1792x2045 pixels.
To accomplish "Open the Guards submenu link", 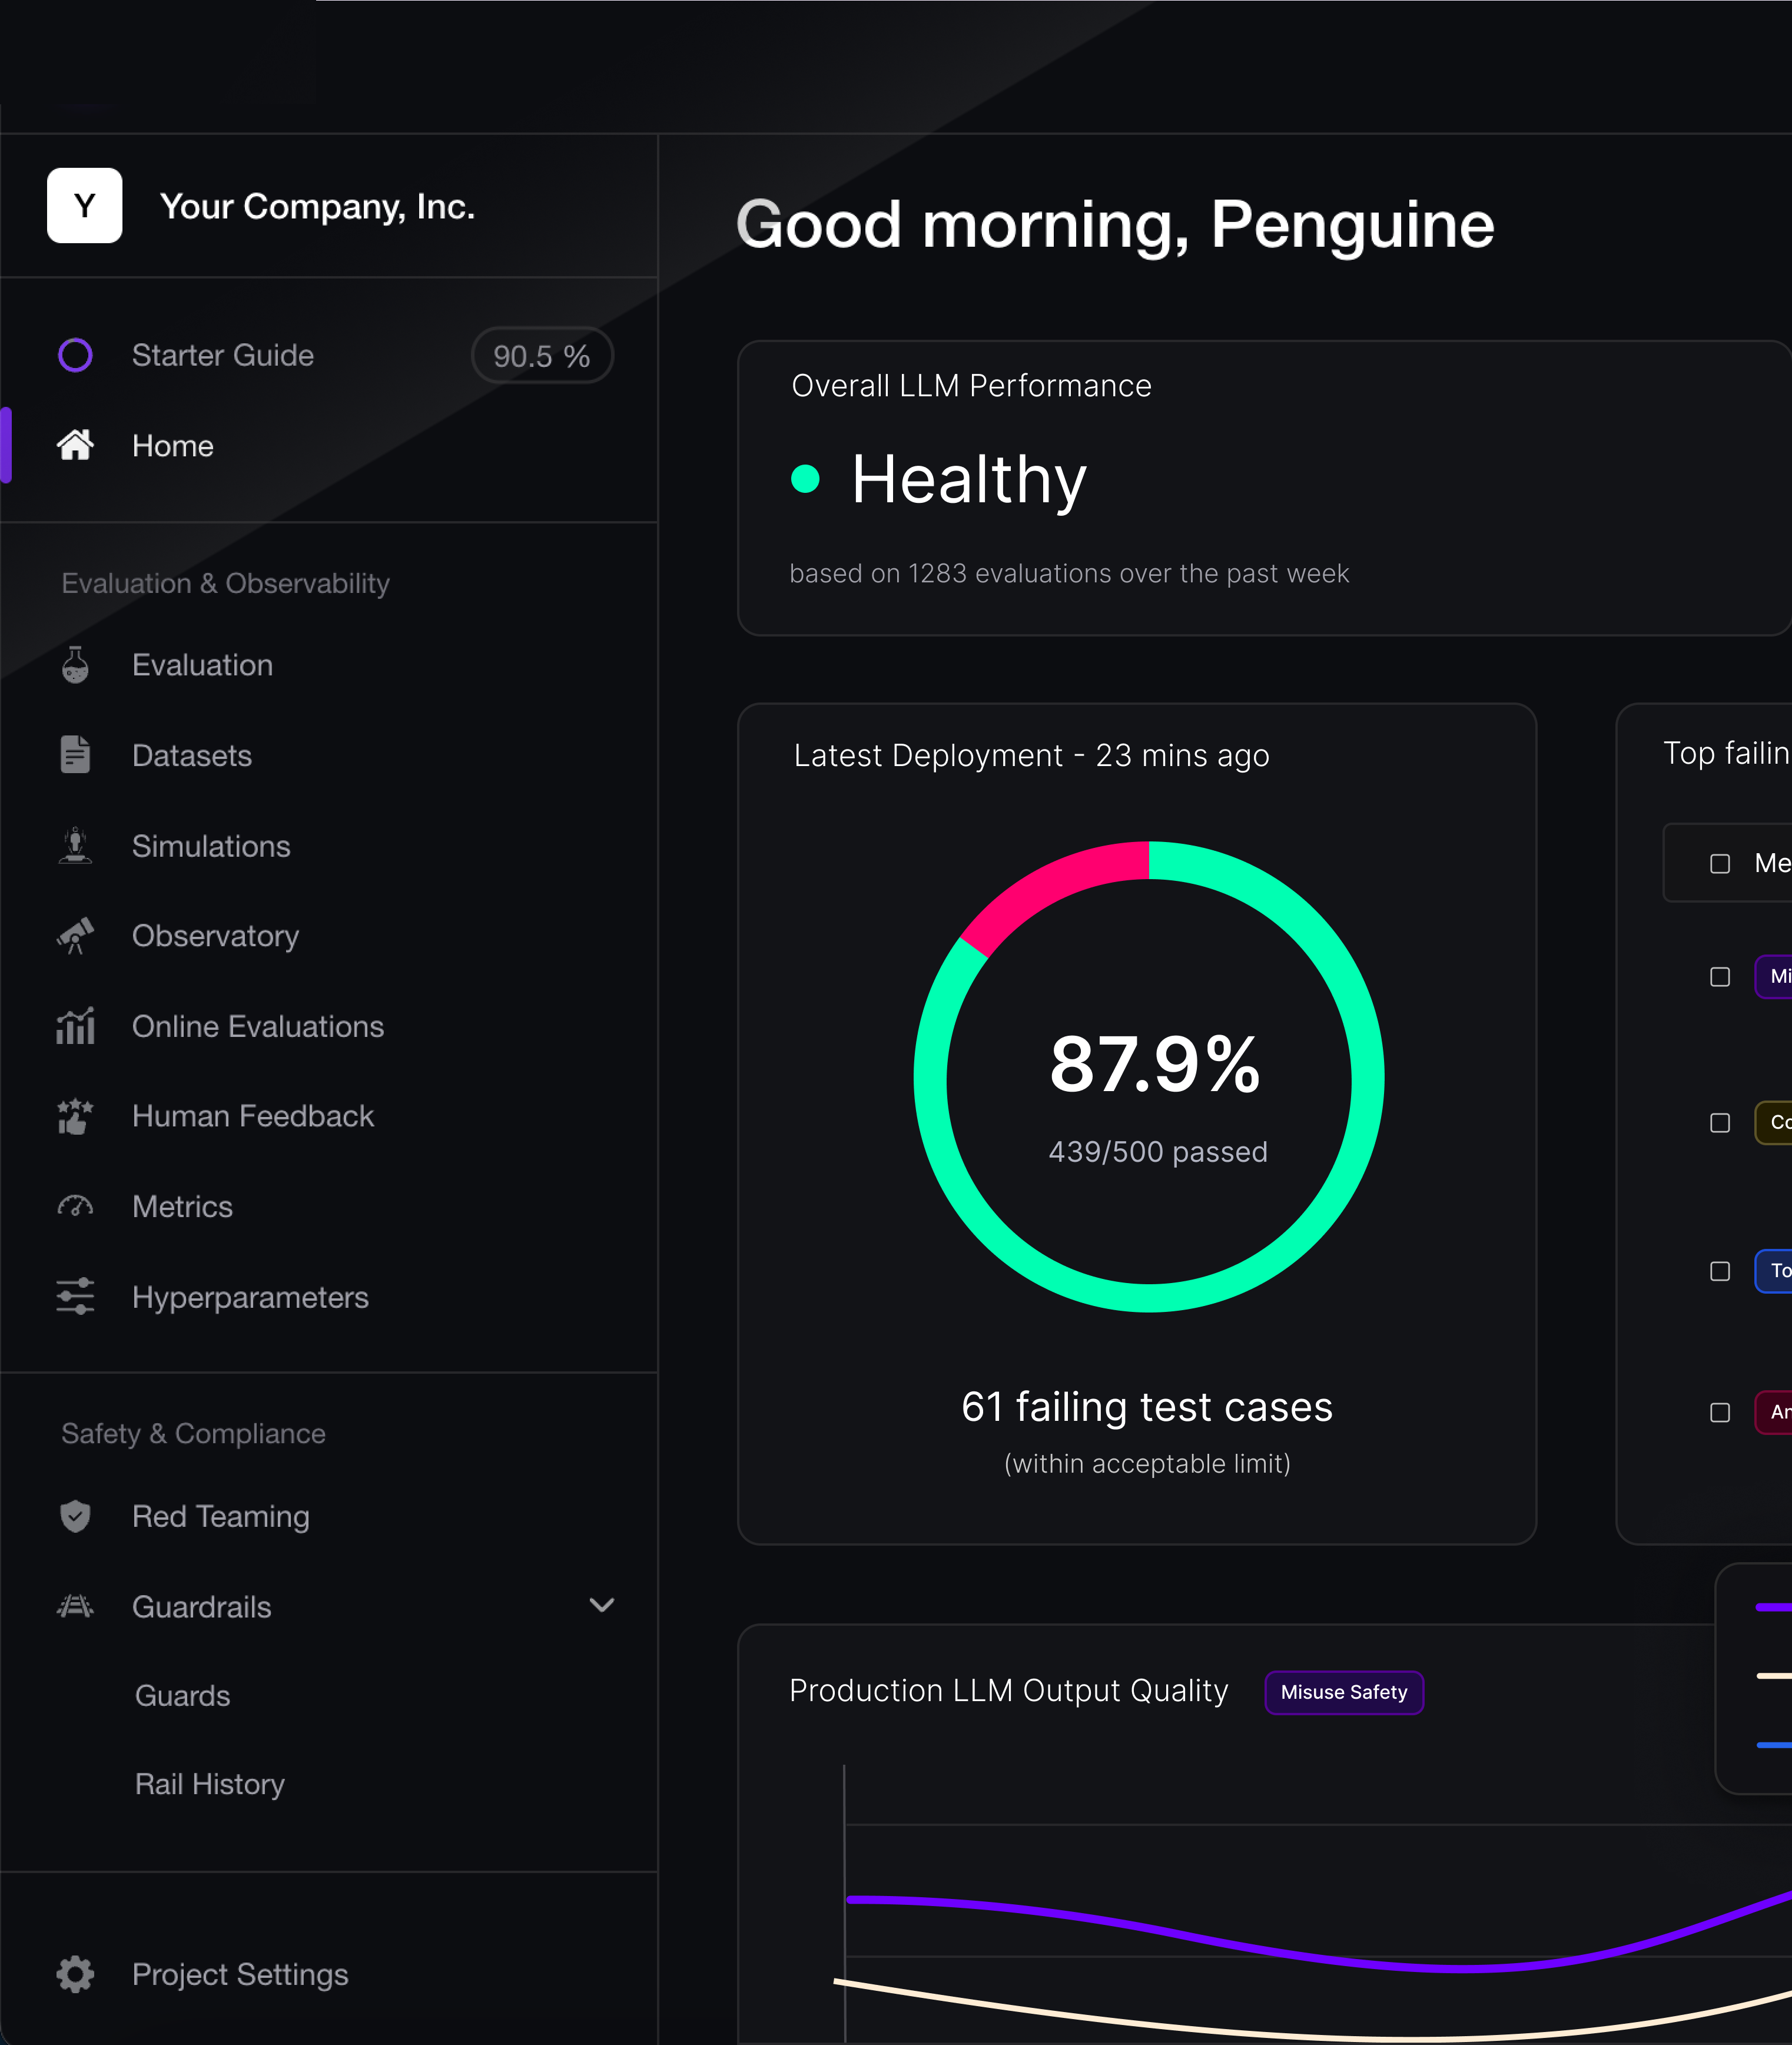I will (183, 1696).
